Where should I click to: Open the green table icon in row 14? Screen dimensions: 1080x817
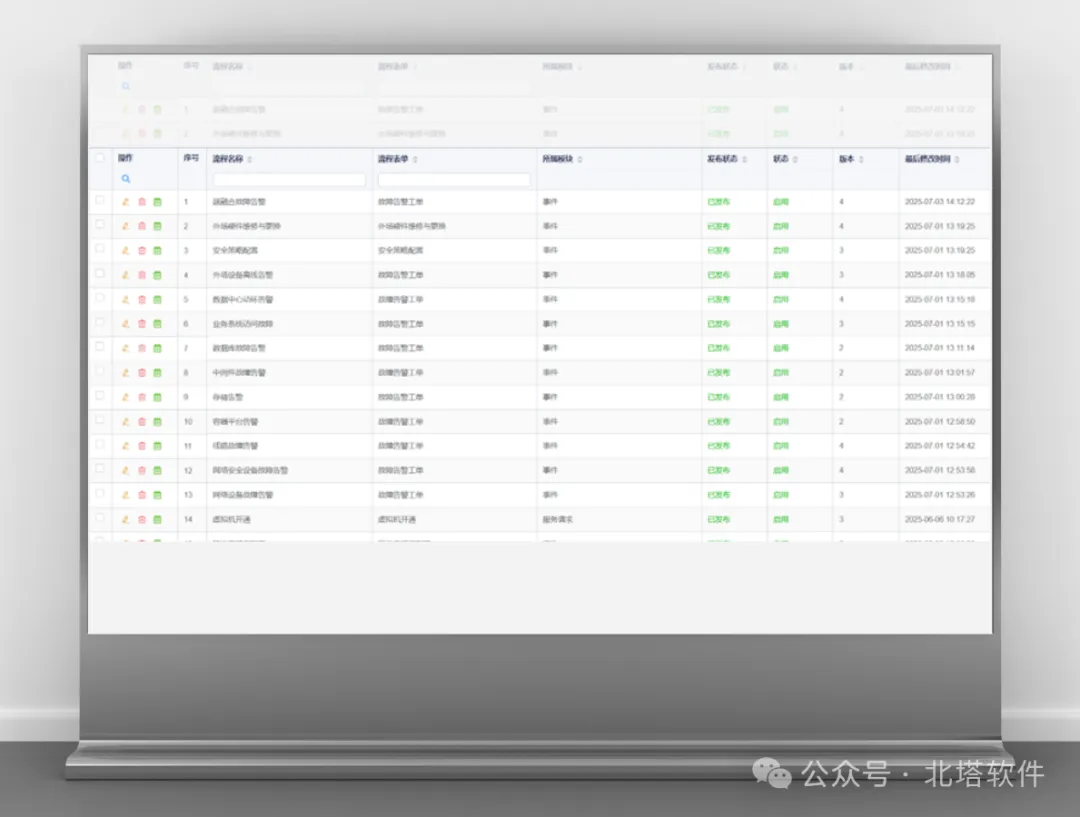157,519
